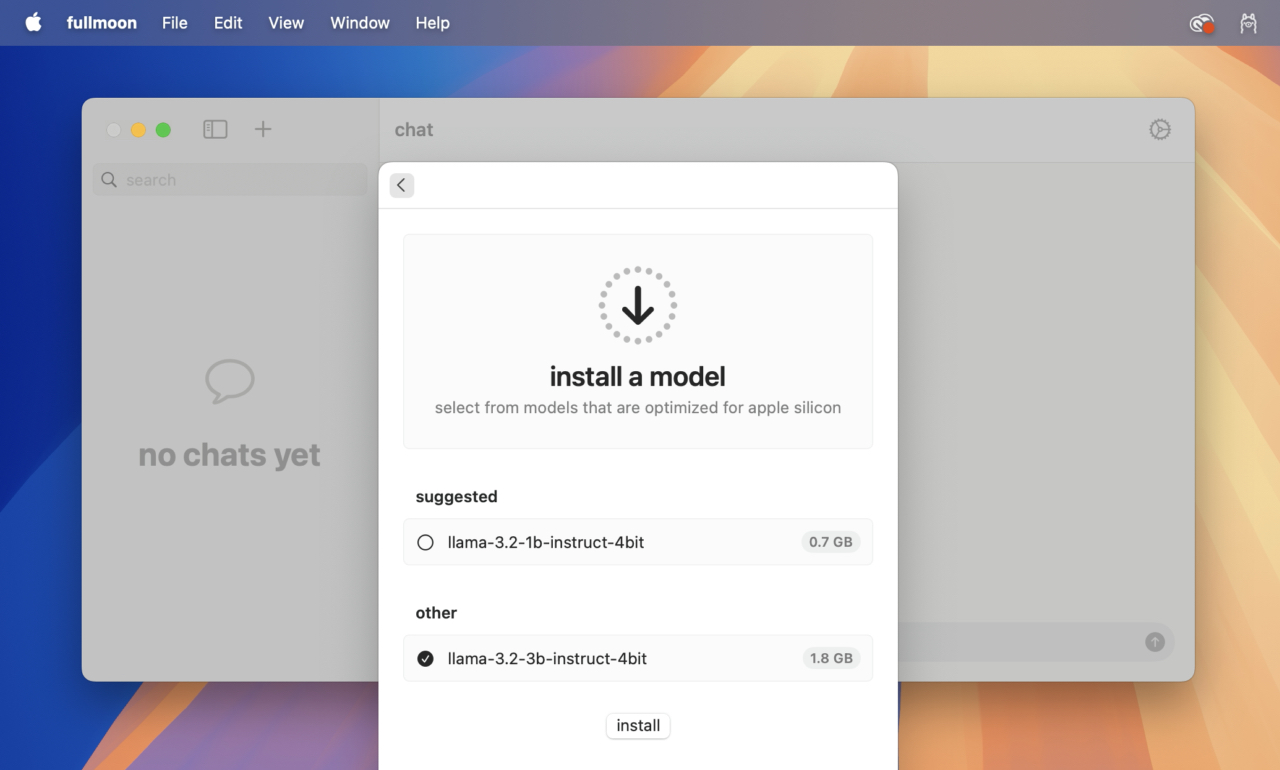Open settings via the gear icon

(1160, 129)
